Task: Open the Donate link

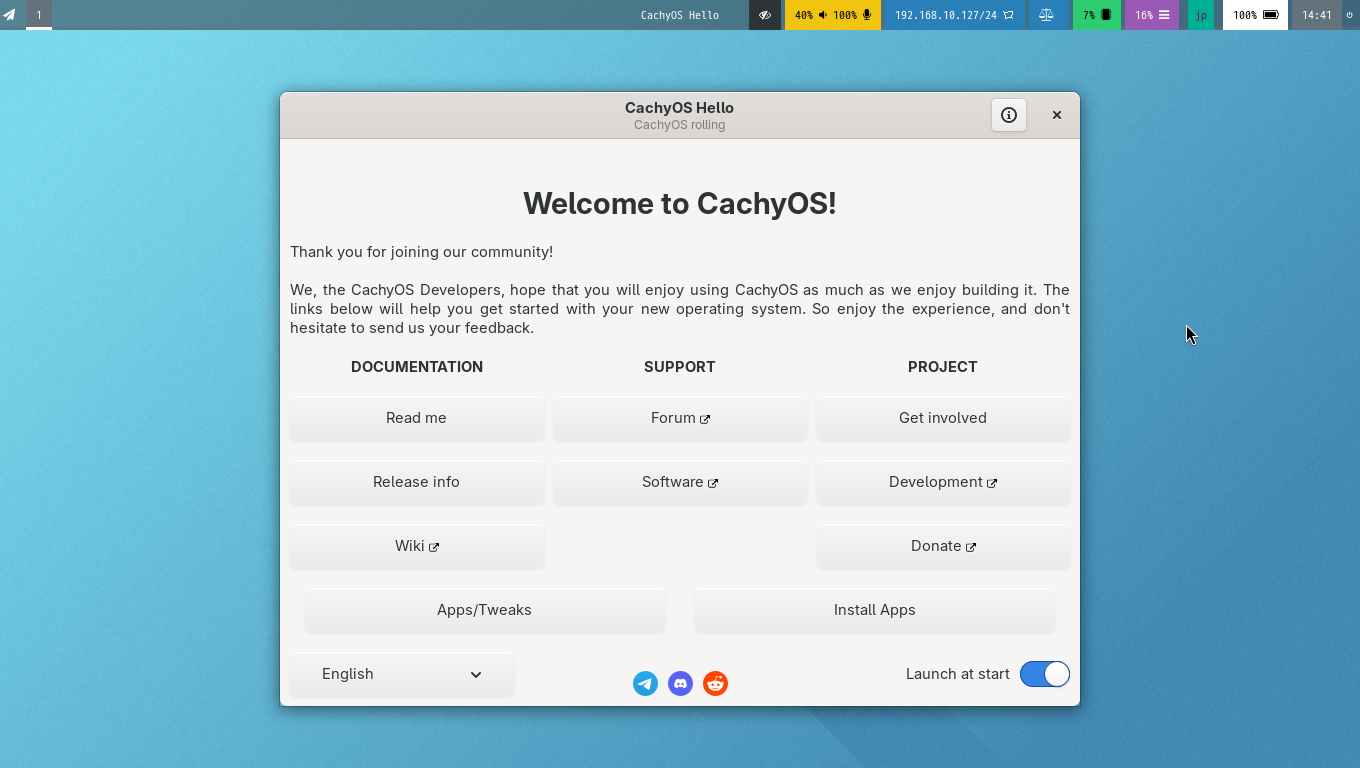Action: point(943,546)
